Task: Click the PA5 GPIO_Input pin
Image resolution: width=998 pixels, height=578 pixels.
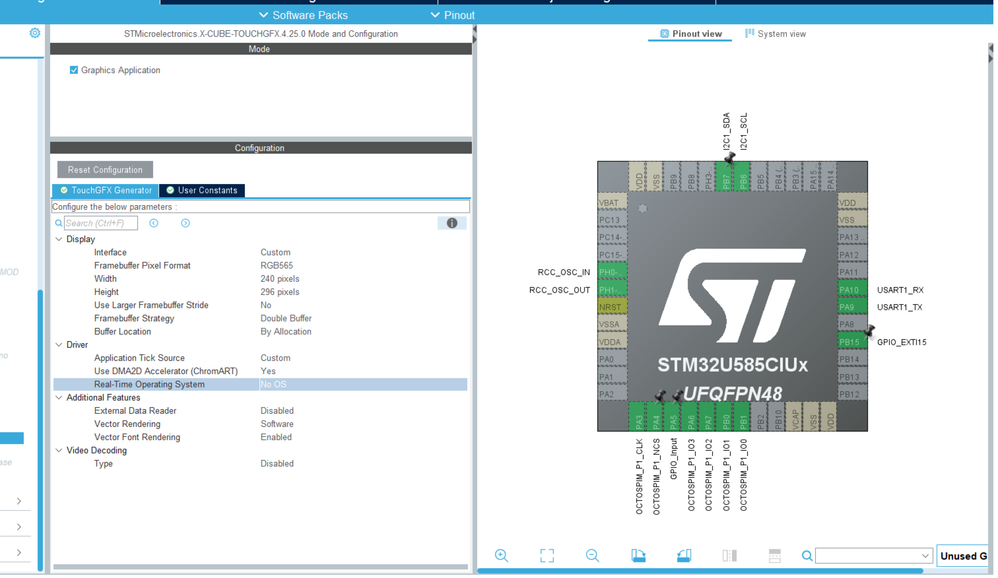Action: [673, 416]
